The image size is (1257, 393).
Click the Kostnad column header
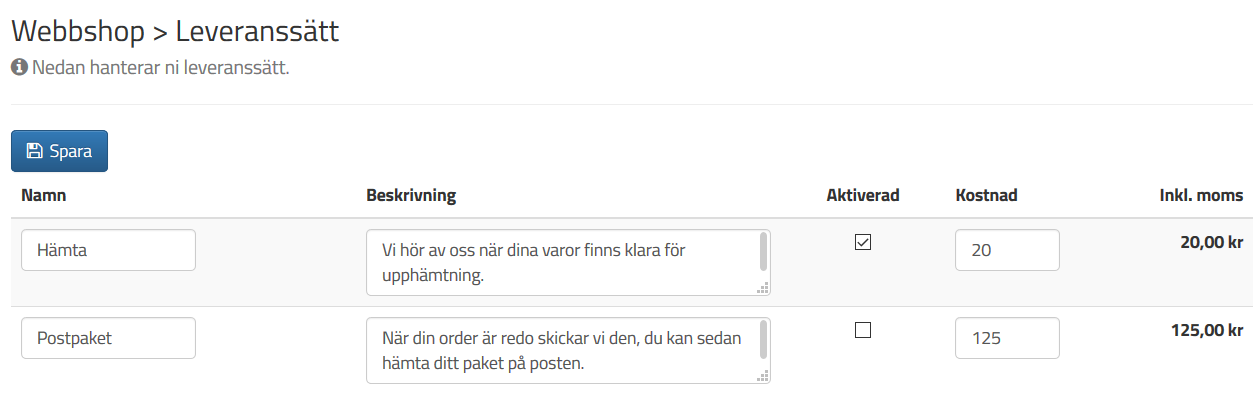[986, 196]
